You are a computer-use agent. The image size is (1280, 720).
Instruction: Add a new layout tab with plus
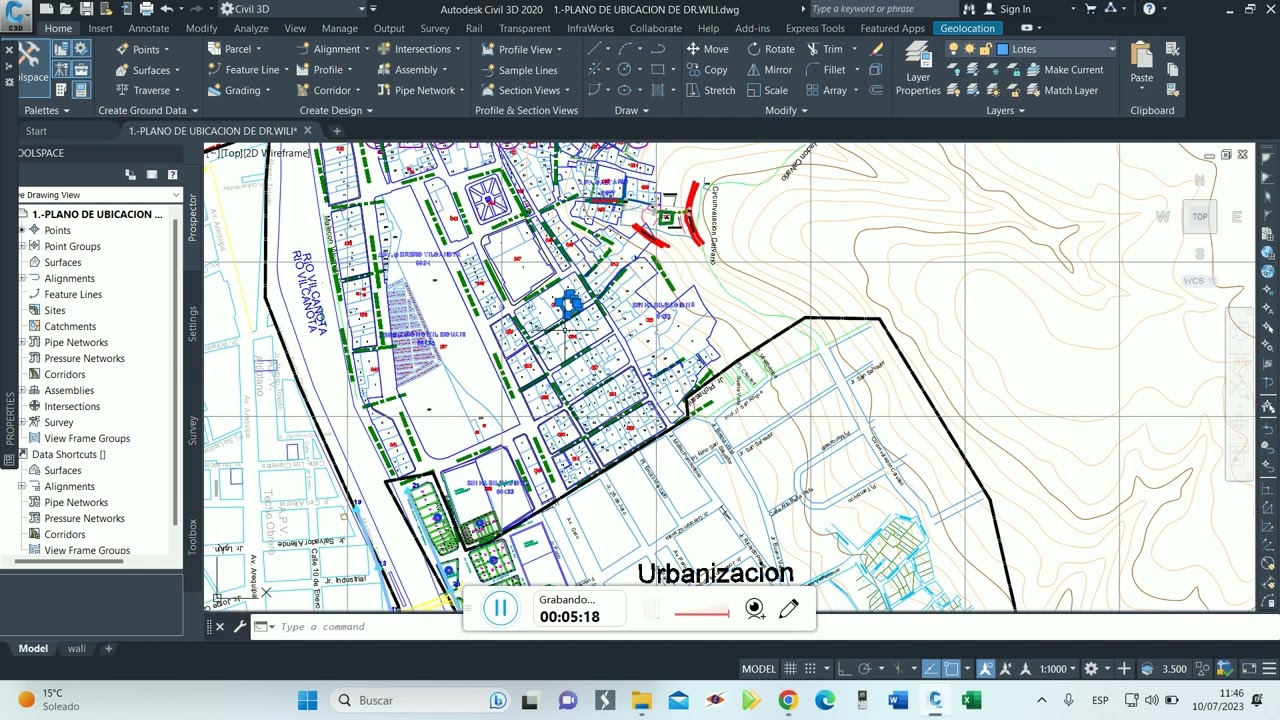tap(109, 649)
